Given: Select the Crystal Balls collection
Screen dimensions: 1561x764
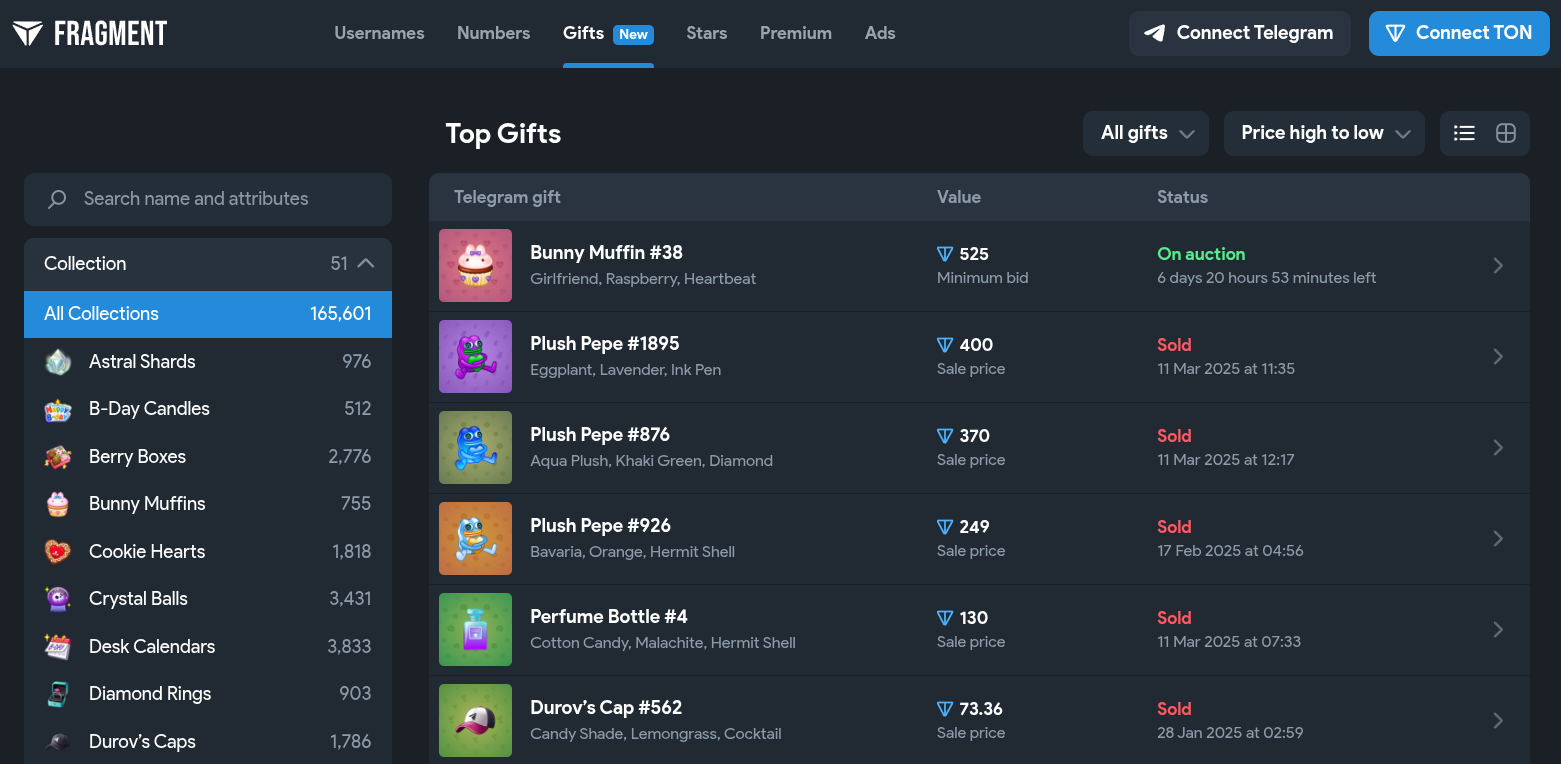Looking at the screenshot, I should click(208, 599).
